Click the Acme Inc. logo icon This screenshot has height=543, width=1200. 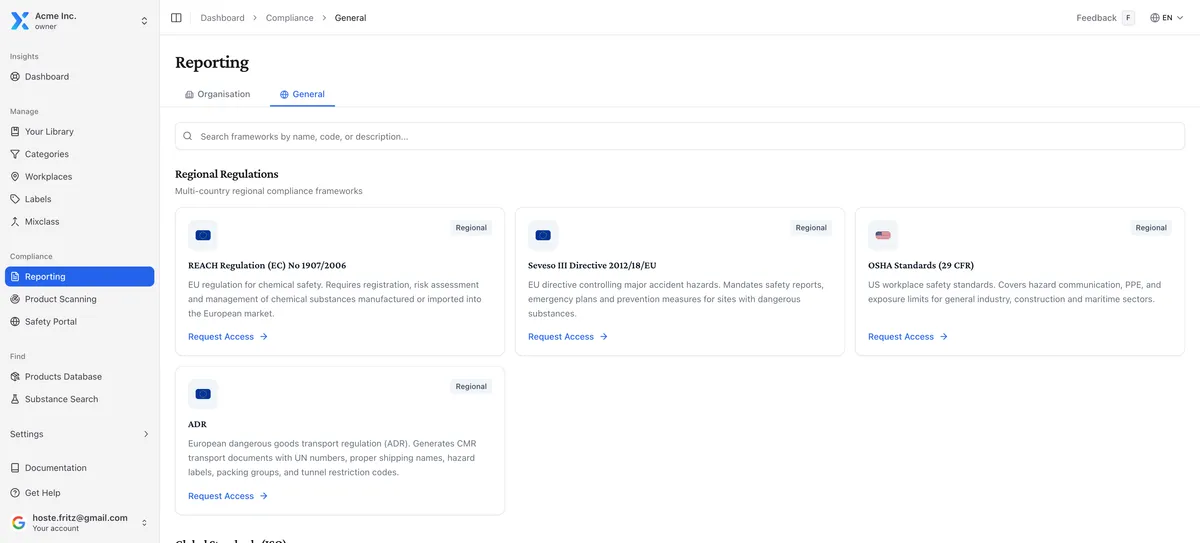pyautogui.click(x=19, y=21)
